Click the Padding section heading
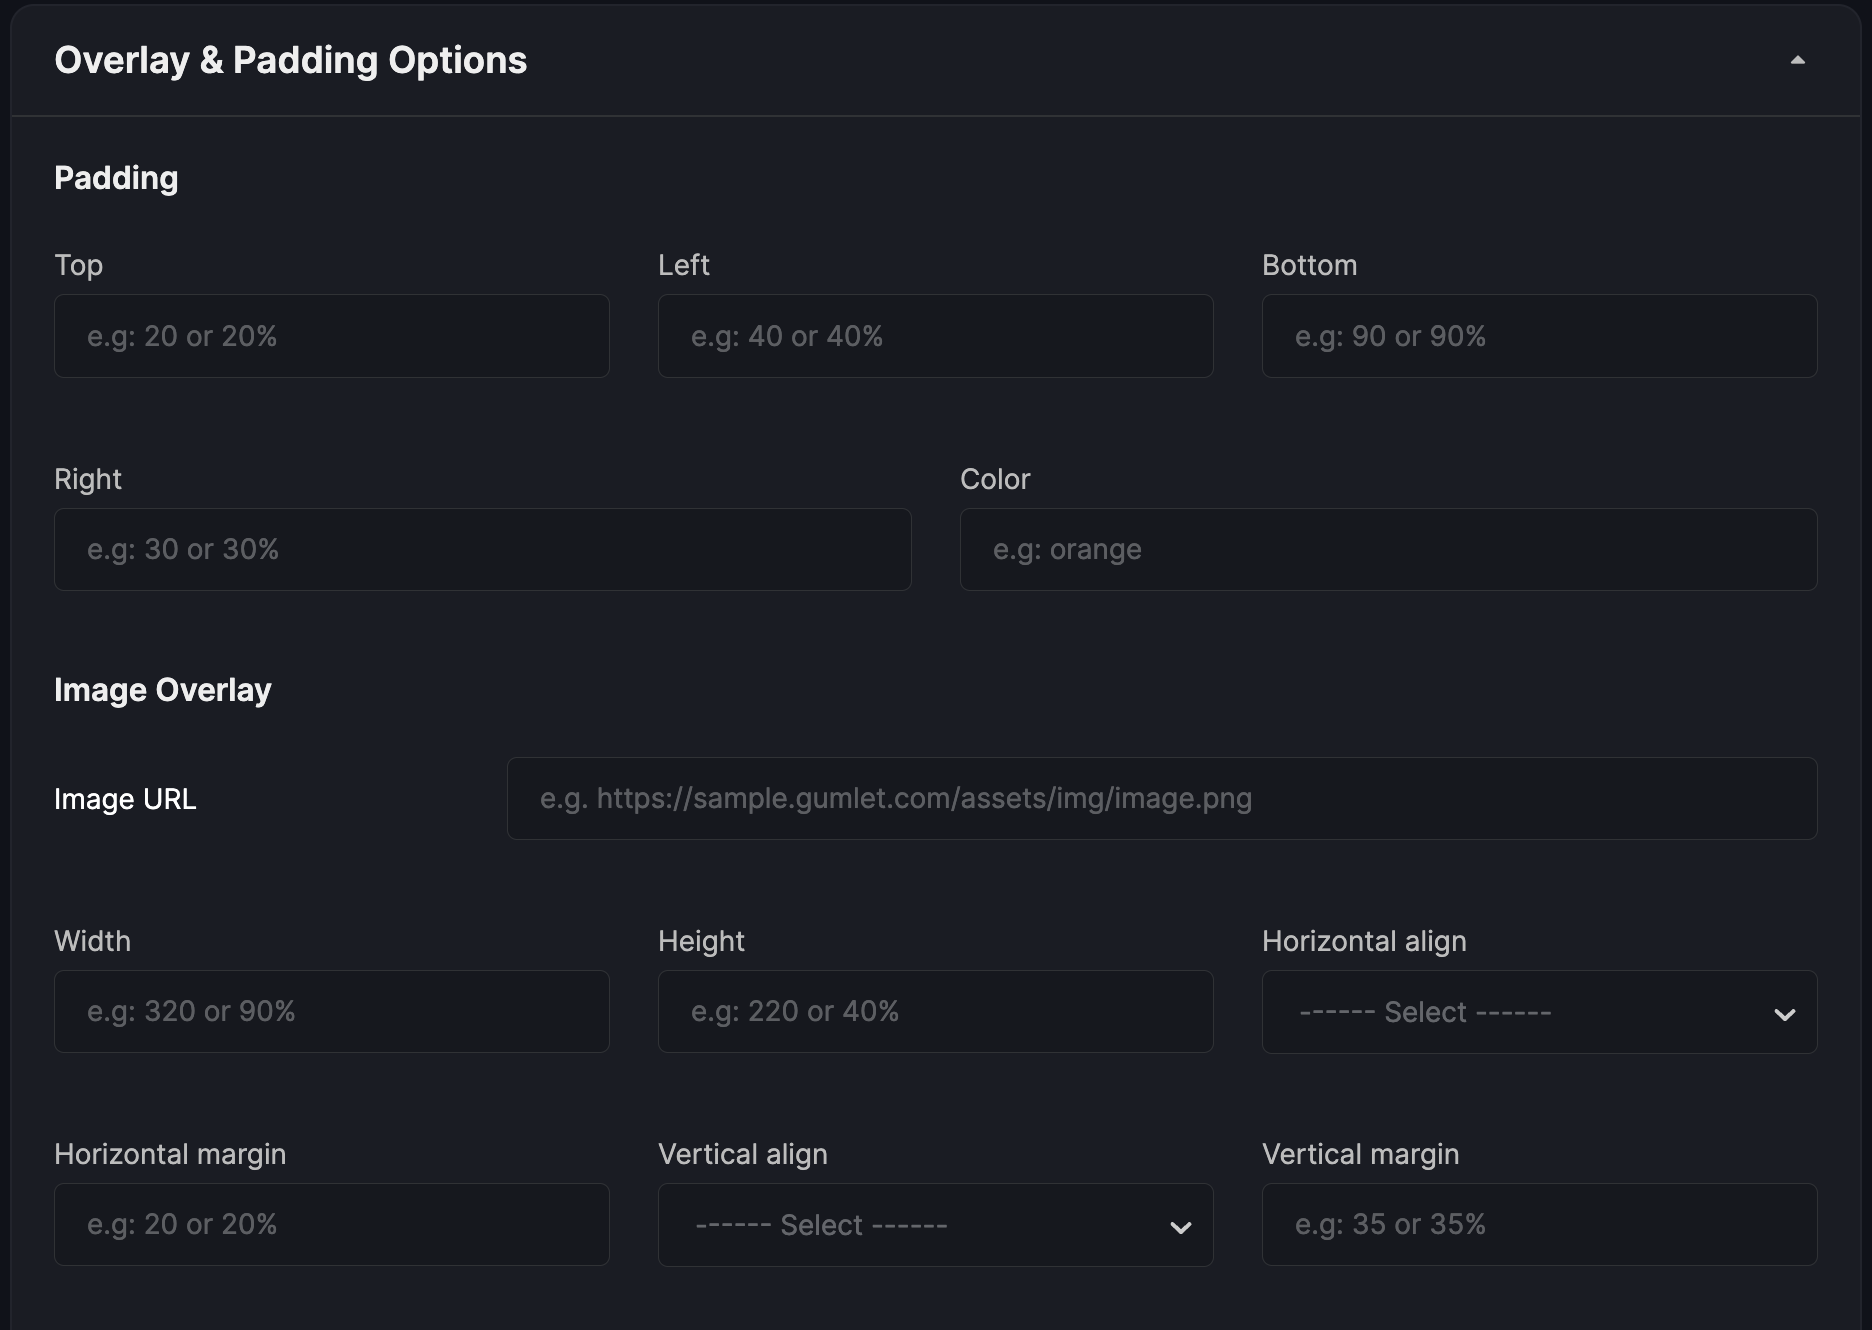The image size is (1872, 1330). click(x=116, y=178)
